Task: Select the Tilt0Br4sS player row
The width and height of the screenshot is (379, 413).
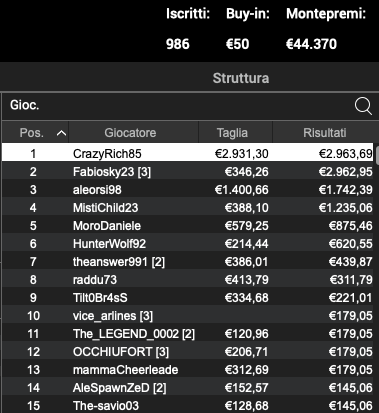Action: tap(188, 298)
